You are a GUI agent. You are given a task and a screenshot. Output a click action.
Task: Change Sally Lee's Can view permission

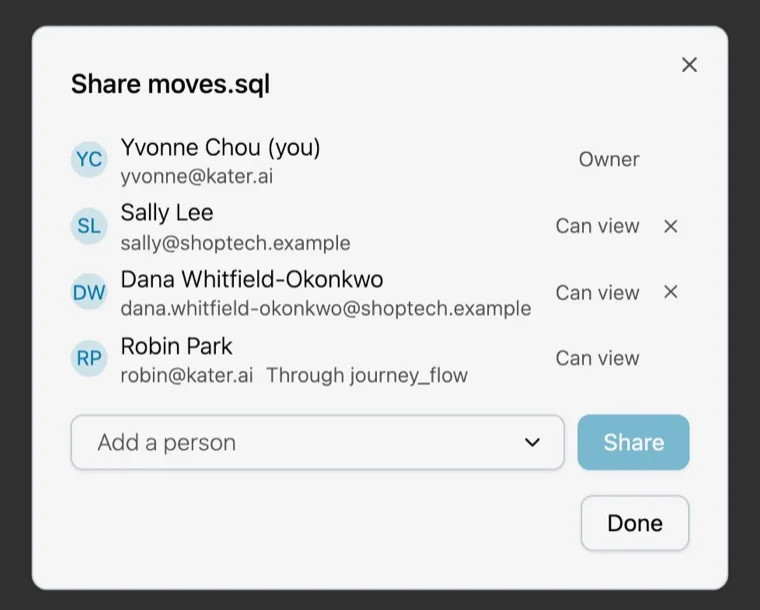(598, 226)
